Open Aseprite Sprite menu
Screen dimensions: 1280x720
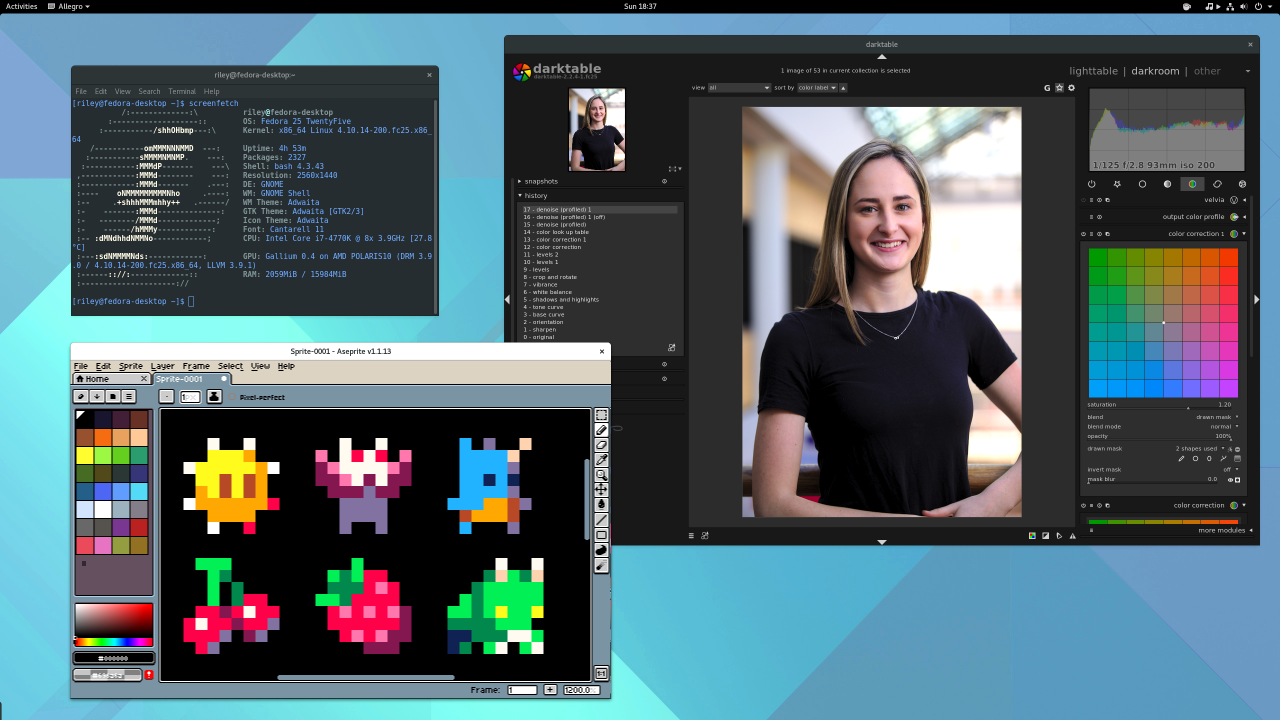pos(131,367)
